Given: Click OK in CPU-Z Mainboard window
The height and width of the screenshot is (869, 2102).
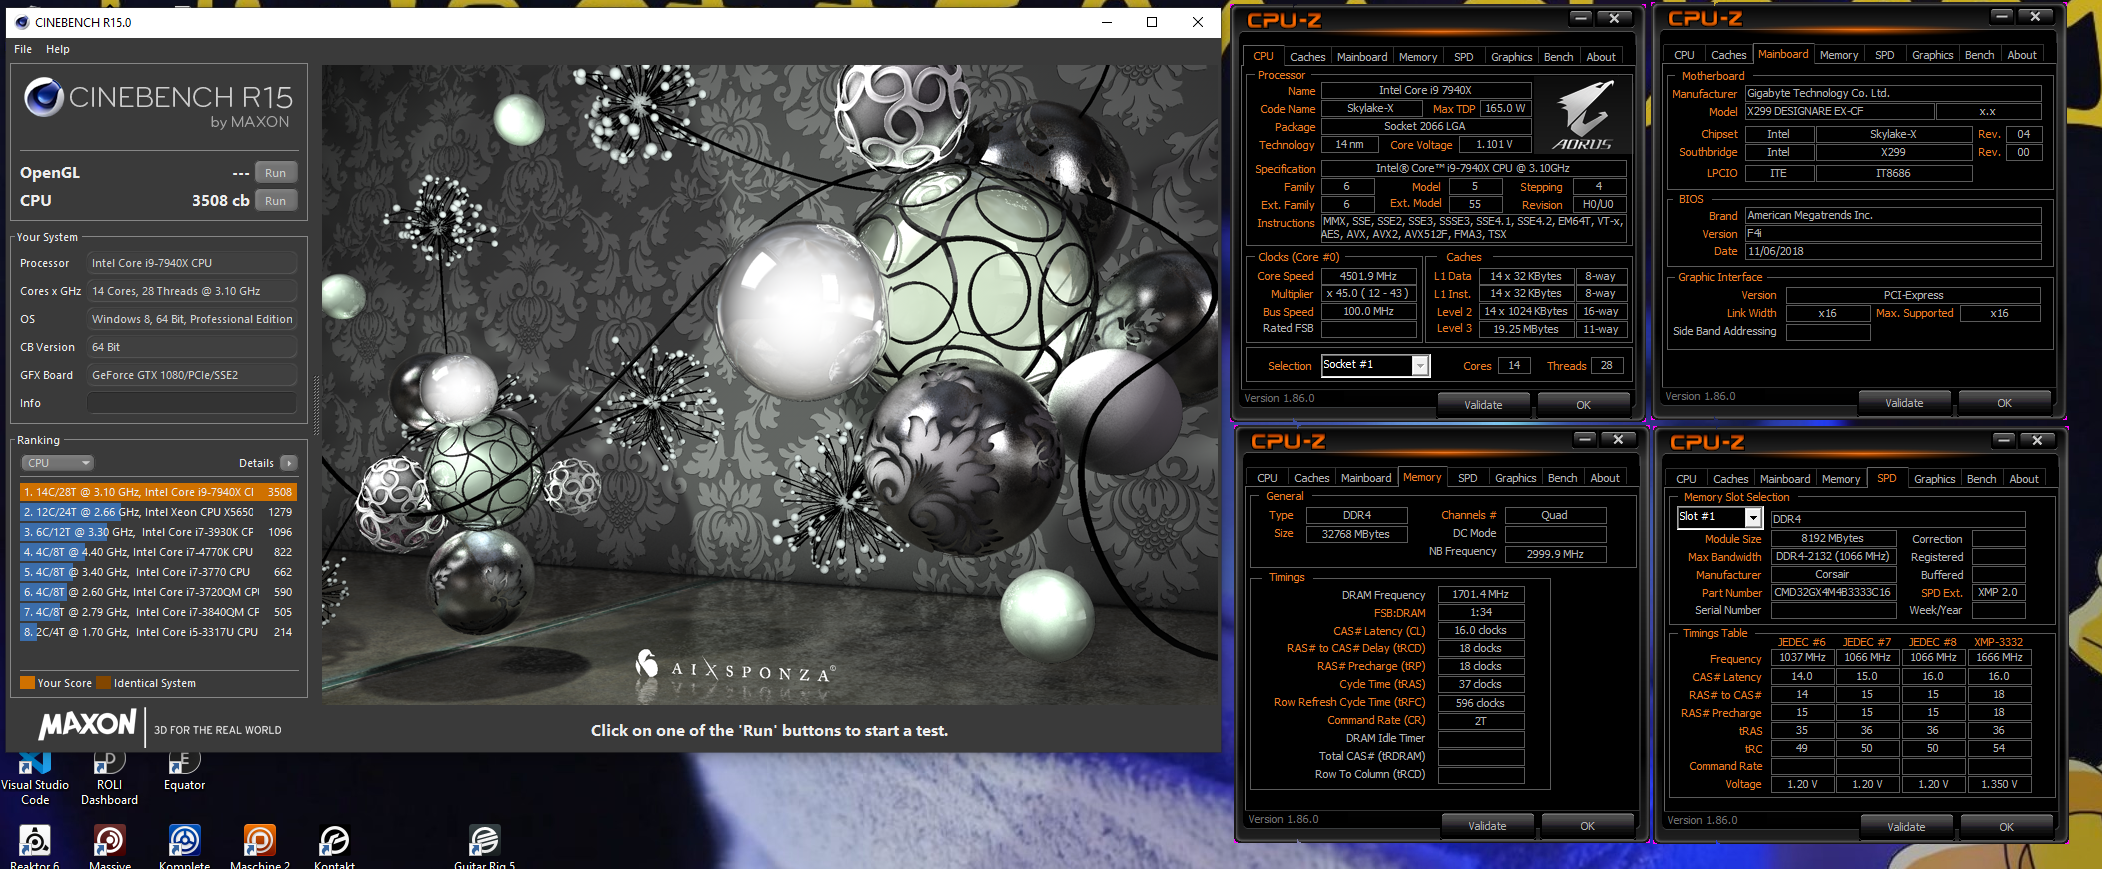Looking at the screenshot, I should pyautogui.click(x=2004, y=403).
